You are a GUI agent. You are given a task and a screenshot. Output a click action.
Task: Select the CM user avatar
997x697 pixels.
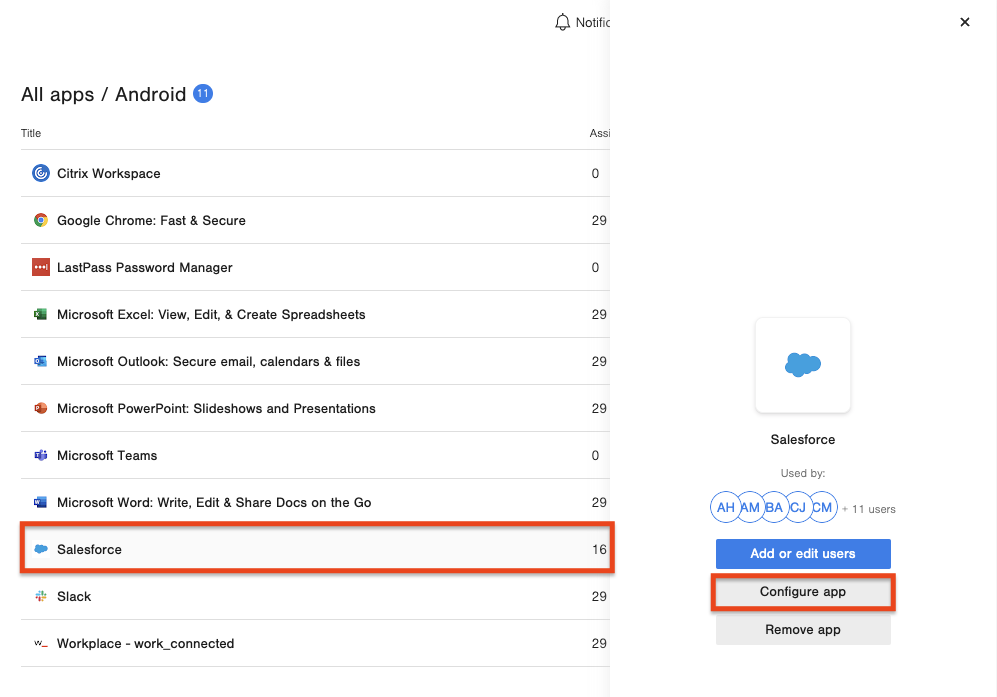click(x=822, y=507)
